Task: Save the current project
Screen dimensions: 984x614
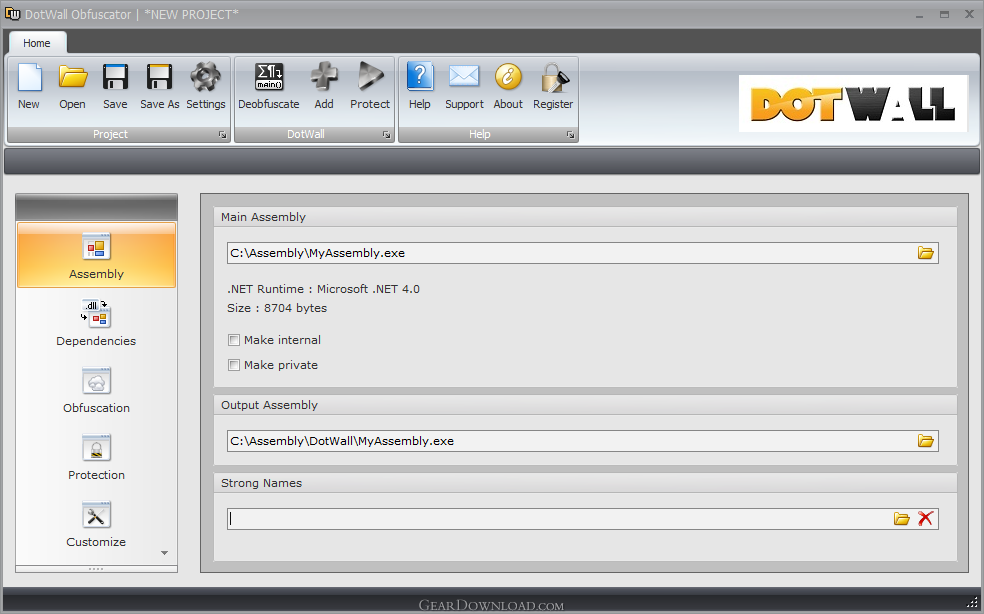Action: pyautogui.click(x=115, y=88)
